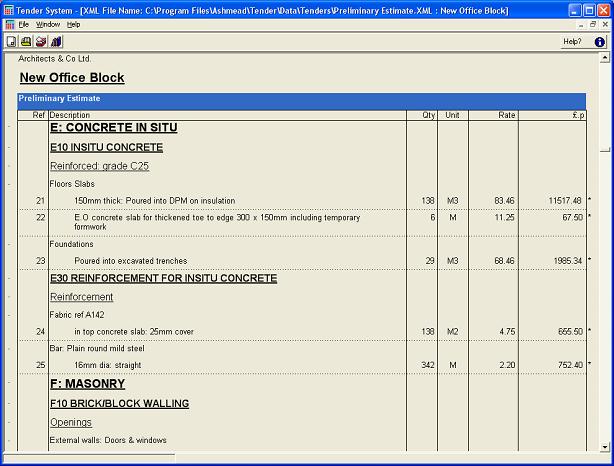Click the 655.50 total value
The width and height of the screenshot is (614, 466).
tap(571, 332)
